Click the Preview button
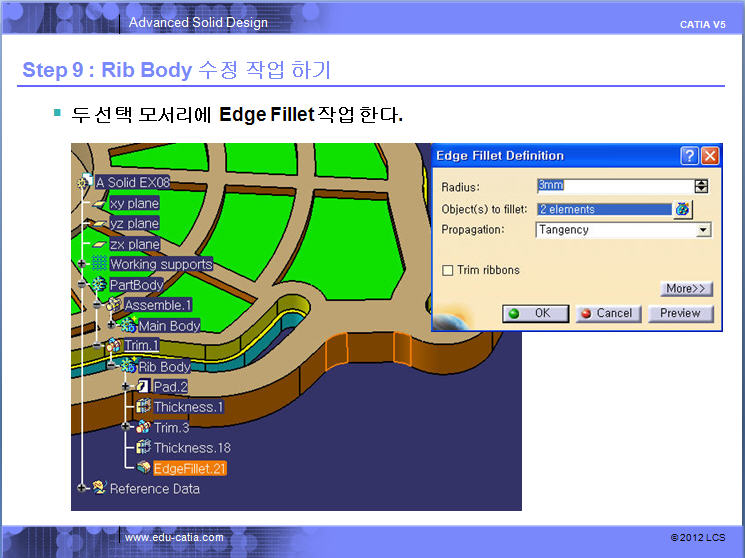745x558 pixels. pos(680,313)
